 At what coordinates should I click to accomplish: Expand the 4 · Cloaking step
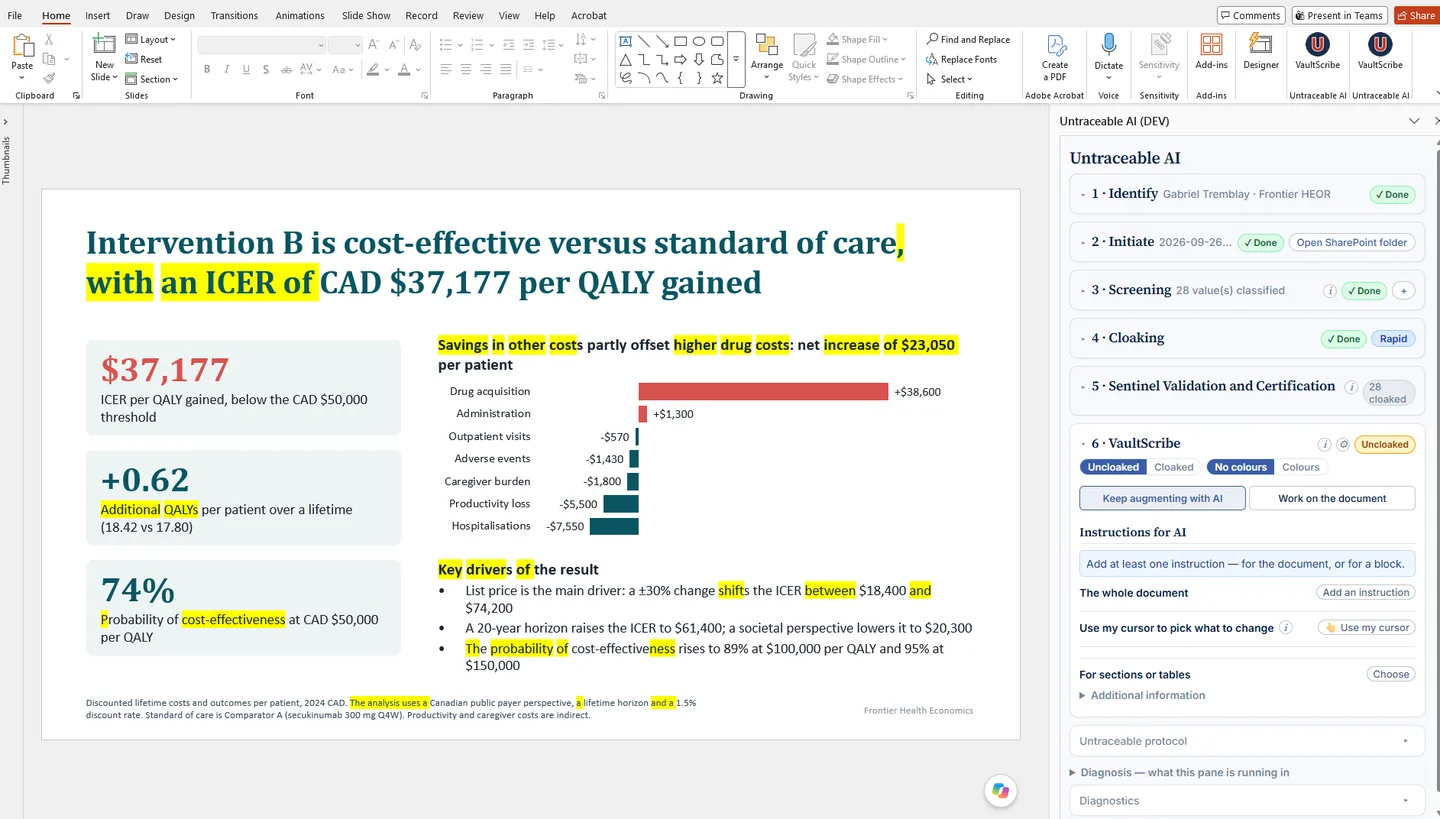(1246, 338)
